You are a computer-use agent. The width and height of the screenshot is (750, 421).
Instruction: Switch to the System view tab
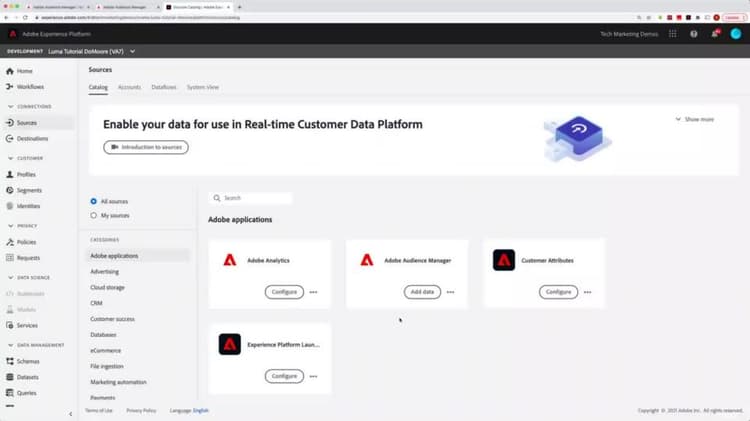203,87
